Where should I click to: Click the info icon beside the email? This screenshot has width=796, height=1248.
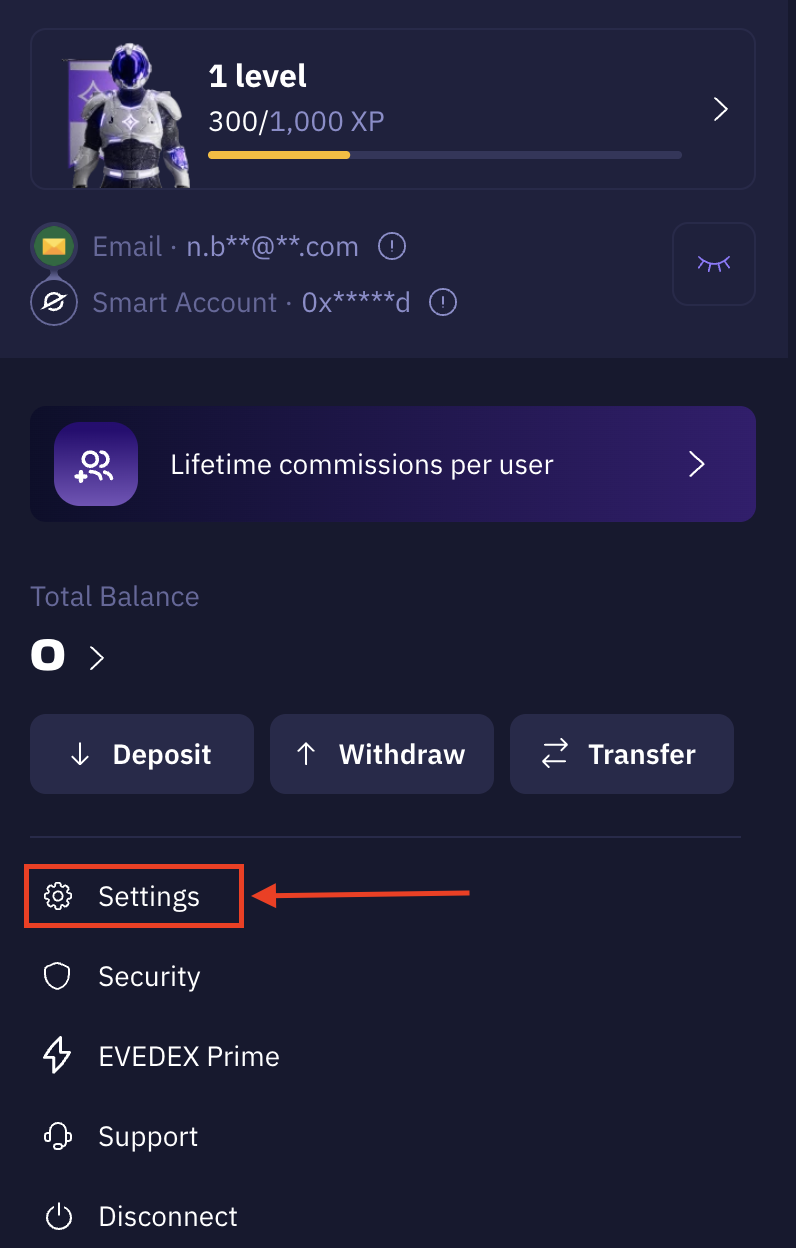(x=392, y=246)
